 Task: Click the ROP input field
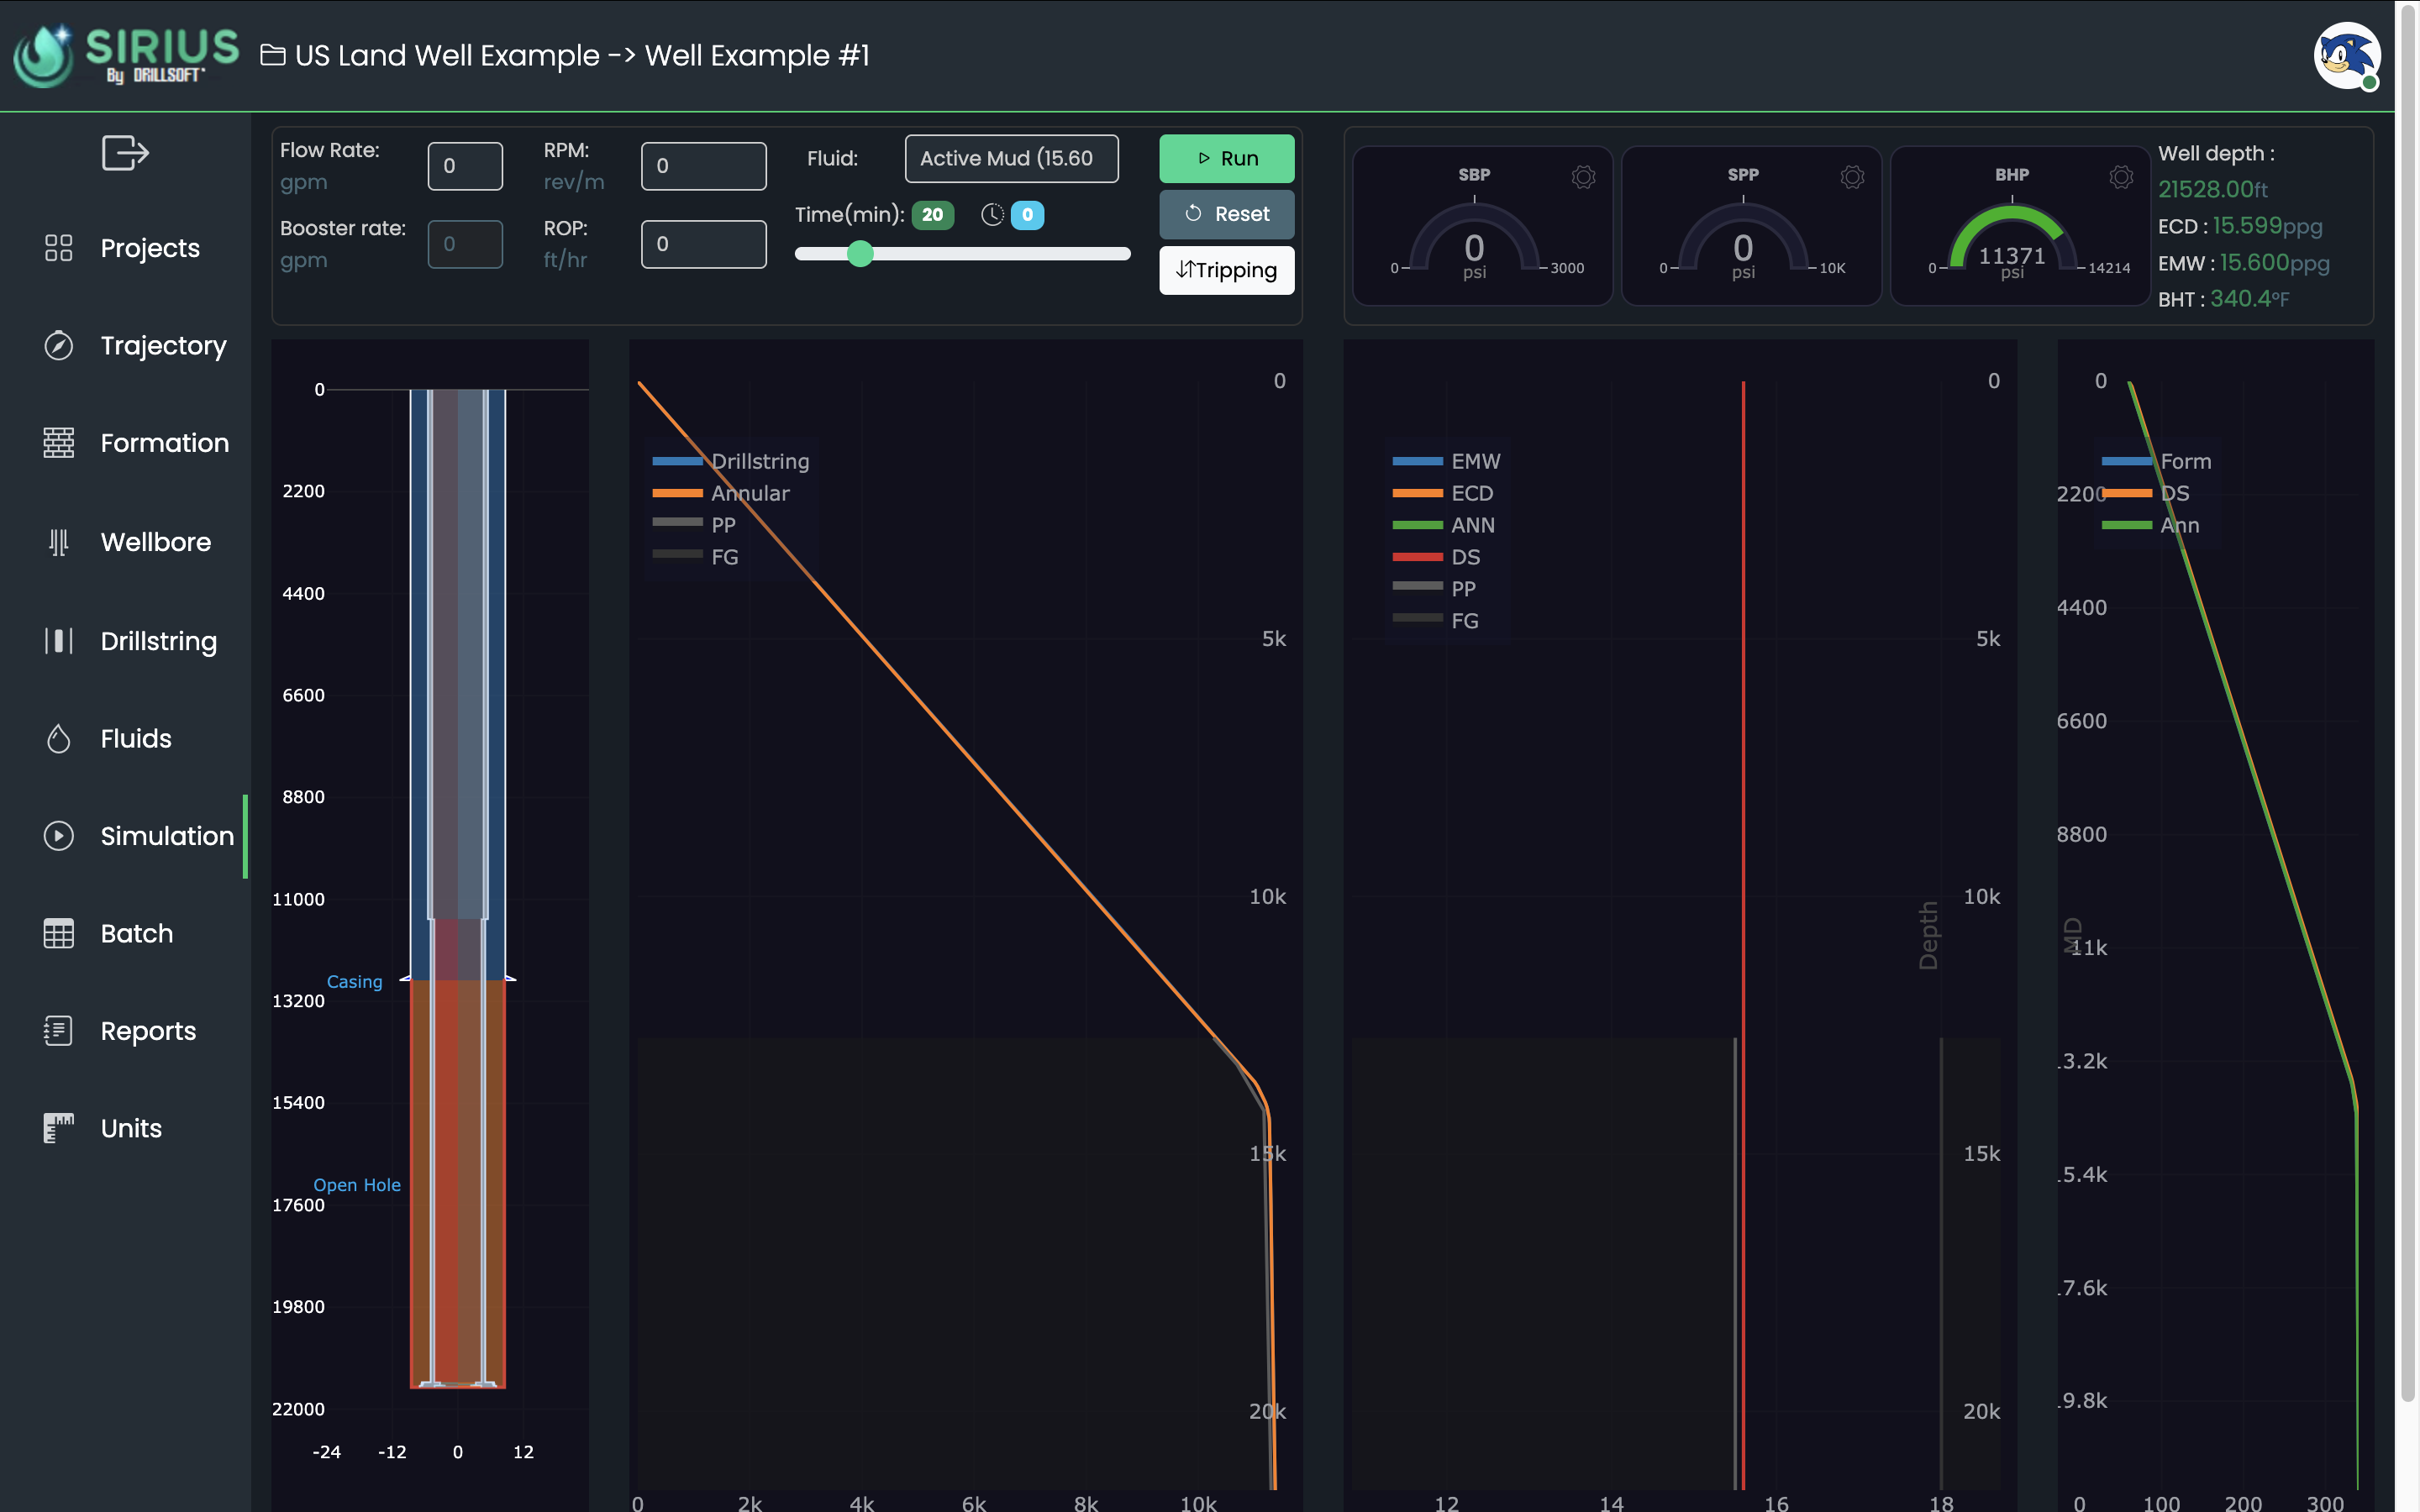pos(704,244)
